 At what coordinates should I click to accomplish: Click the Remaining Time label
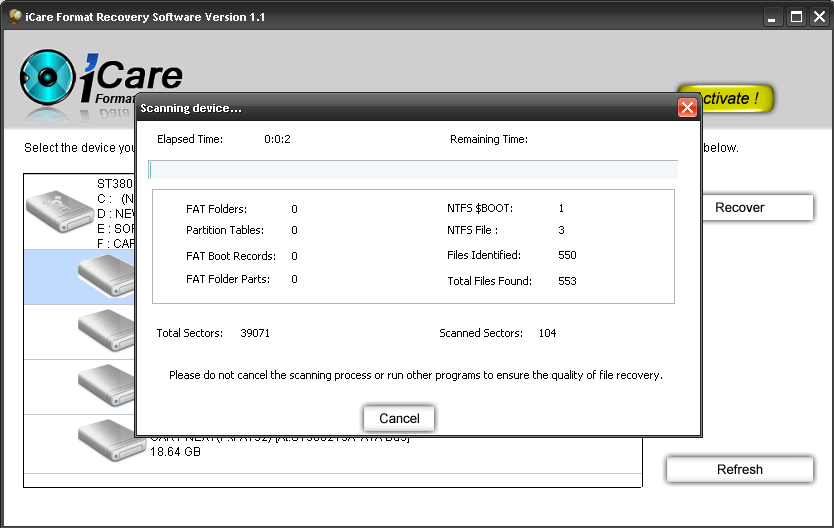tap(489, 139)
